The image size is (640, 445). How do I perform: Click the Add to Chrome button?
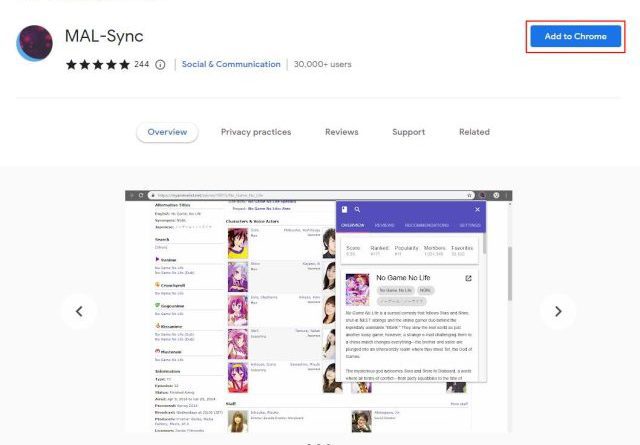click(576, 36)
